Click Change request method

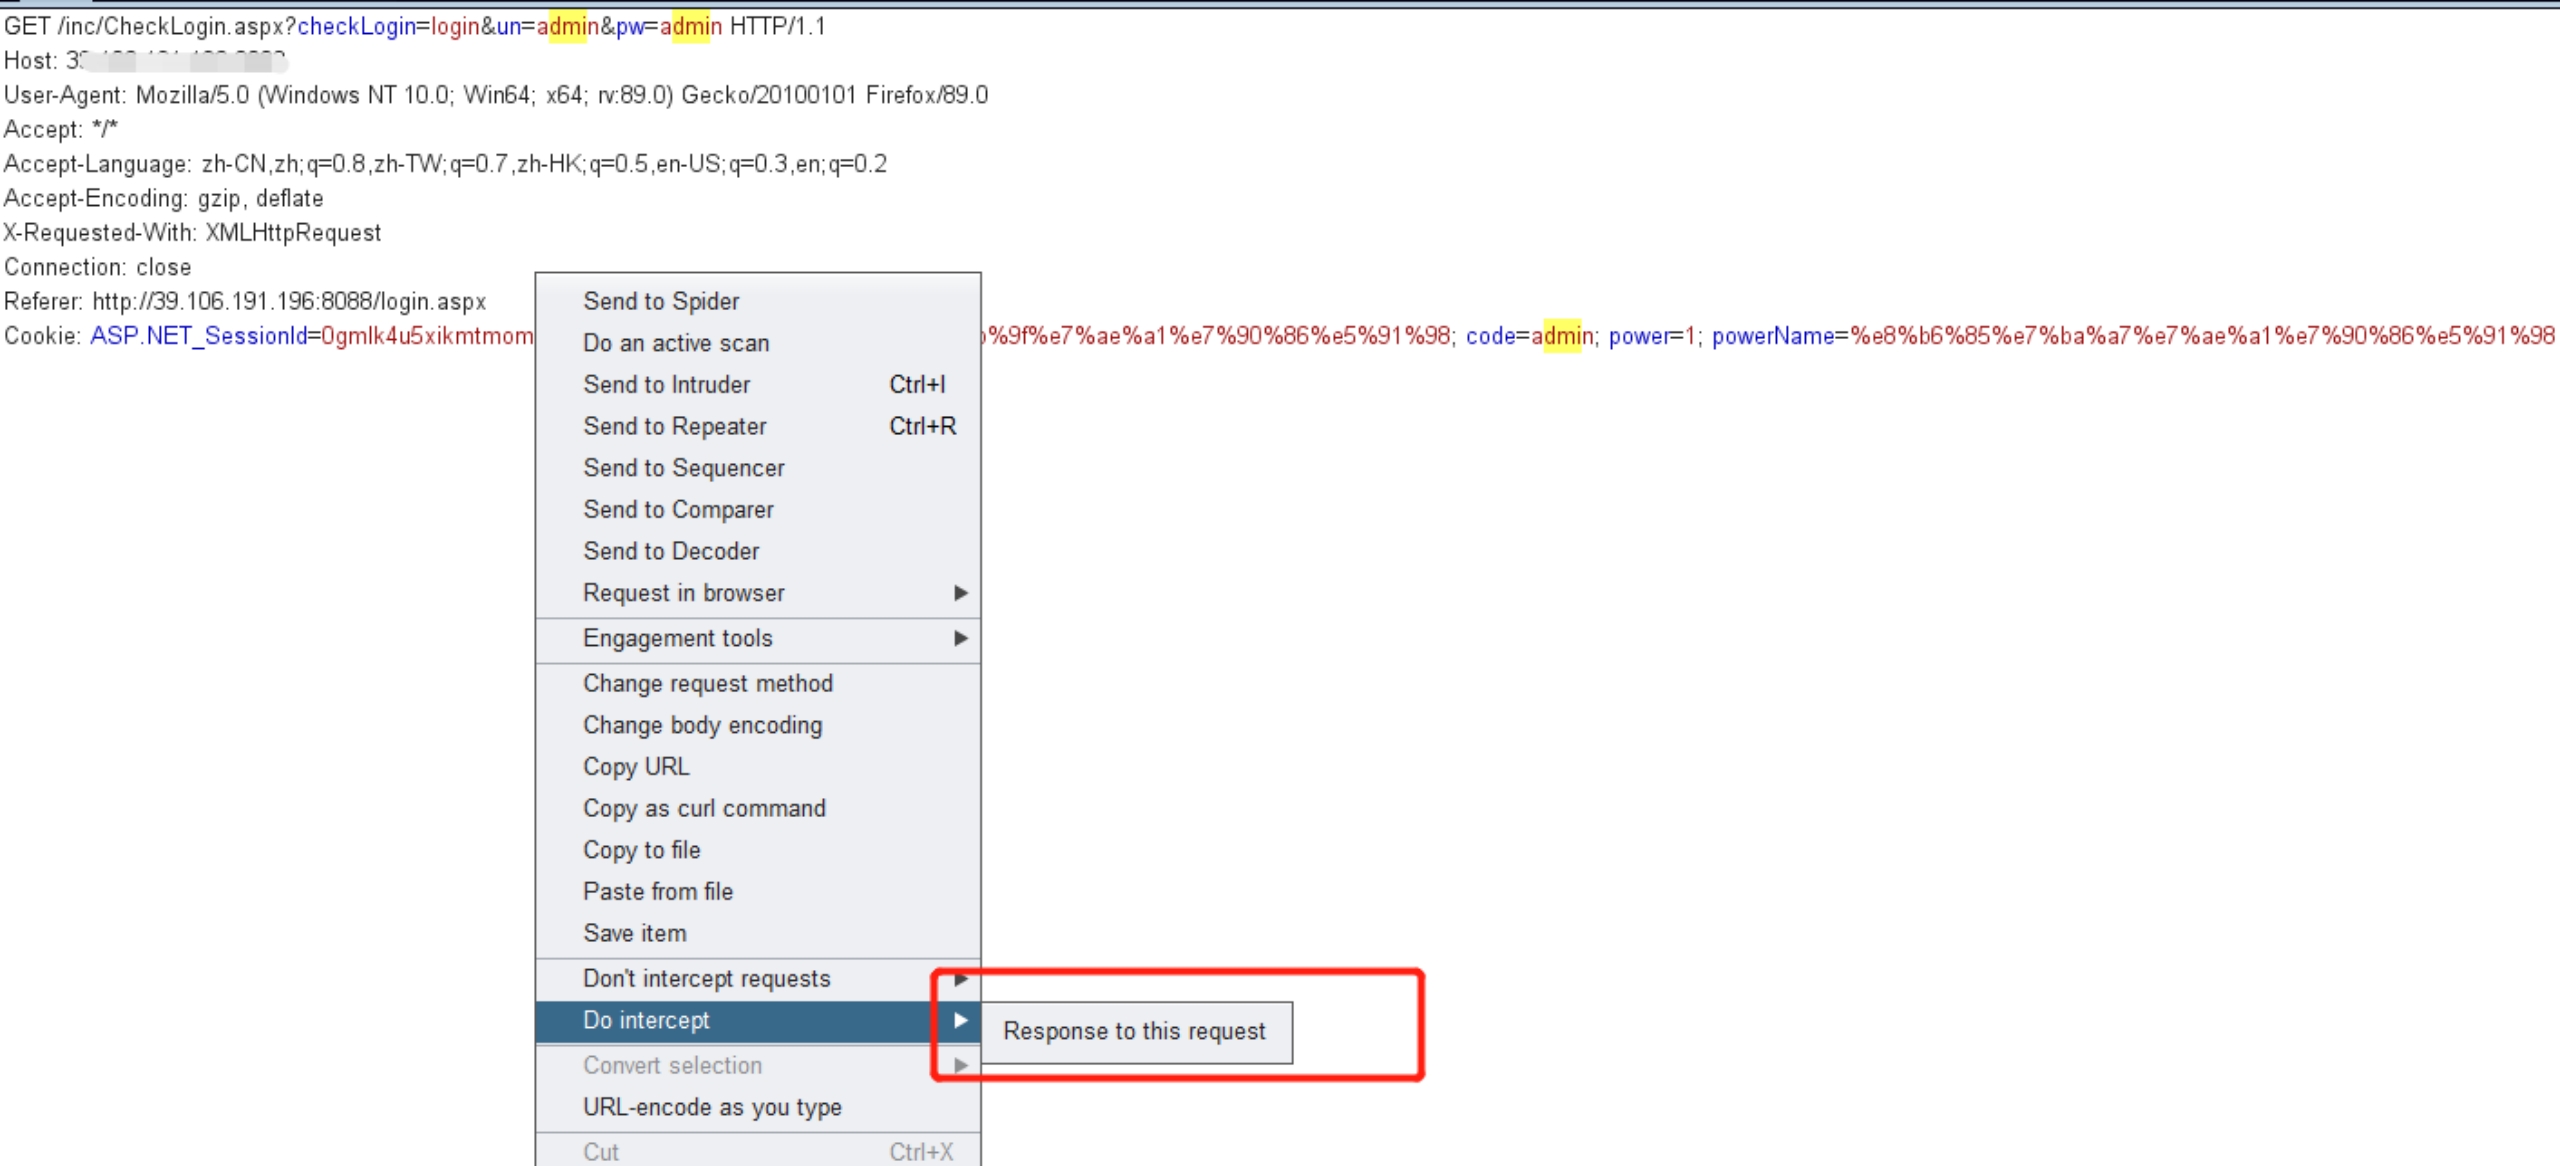pos(707,683)
